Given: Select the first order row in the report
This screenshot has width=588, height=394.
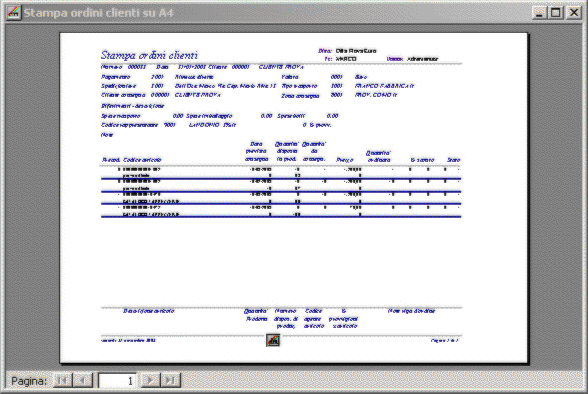Looking at the screenshot, I should pyautogui.click(x=280, y=172).
